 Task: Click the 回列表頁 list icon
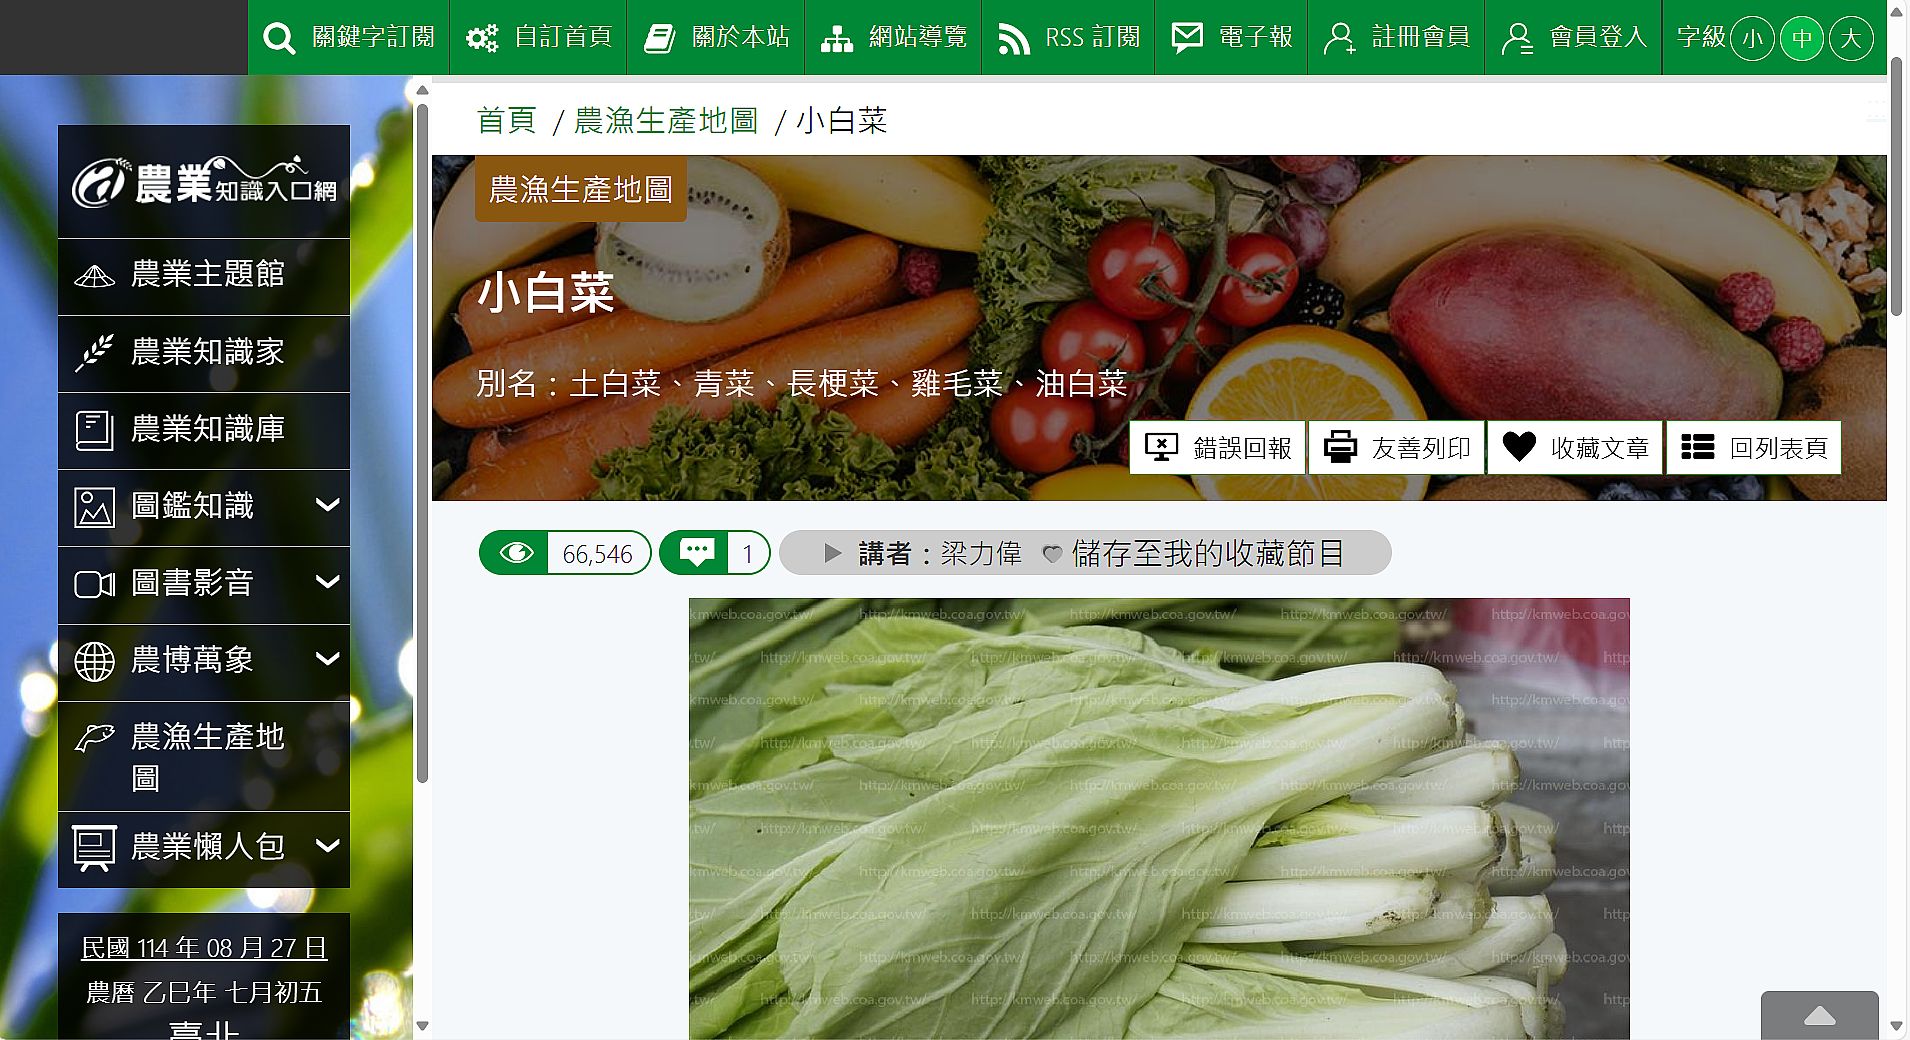tap(1697, 447)
